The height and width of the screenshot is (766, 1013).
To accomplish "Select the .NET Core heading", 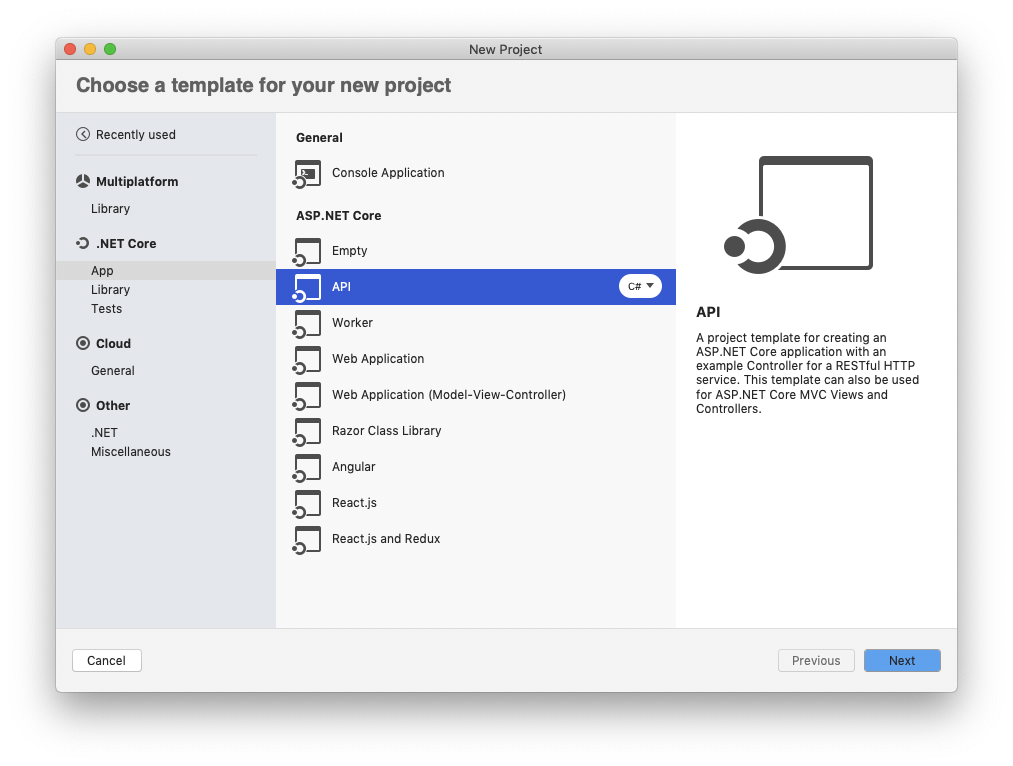I will tap(127, 243).
